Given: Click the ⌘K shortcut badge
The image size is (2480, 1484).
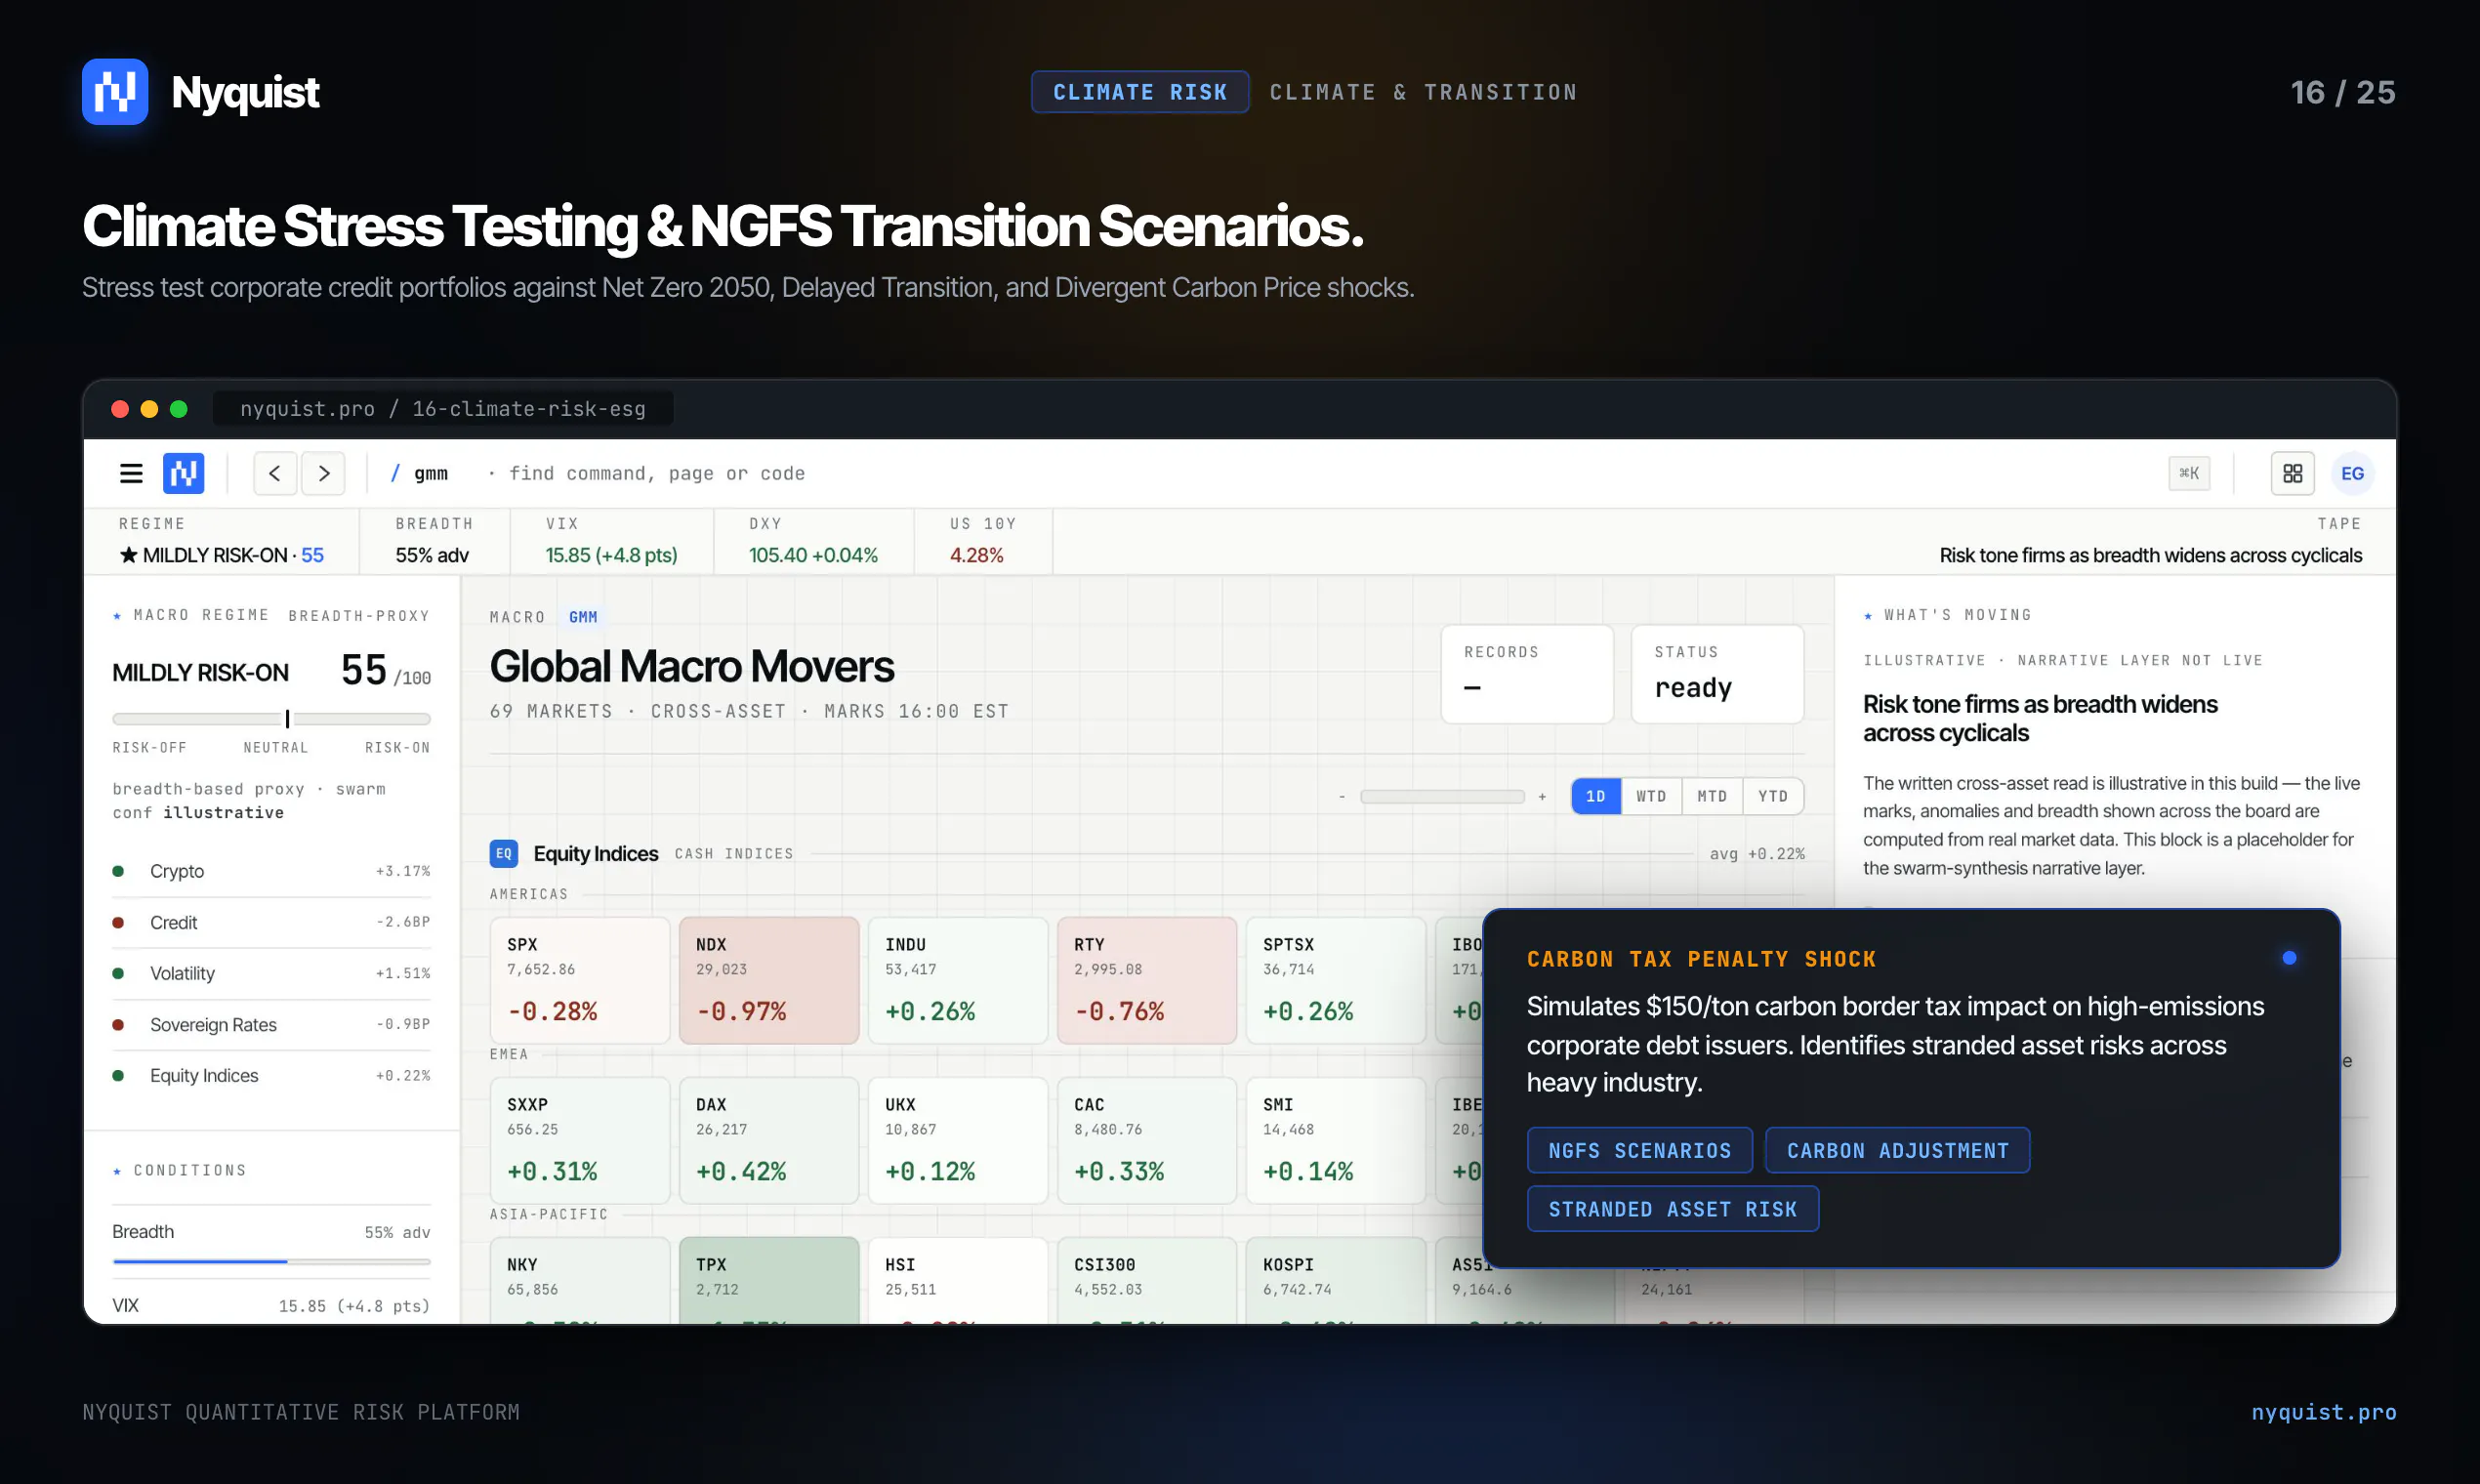Looking at the screenshot, I should [x=2189, y=473].
